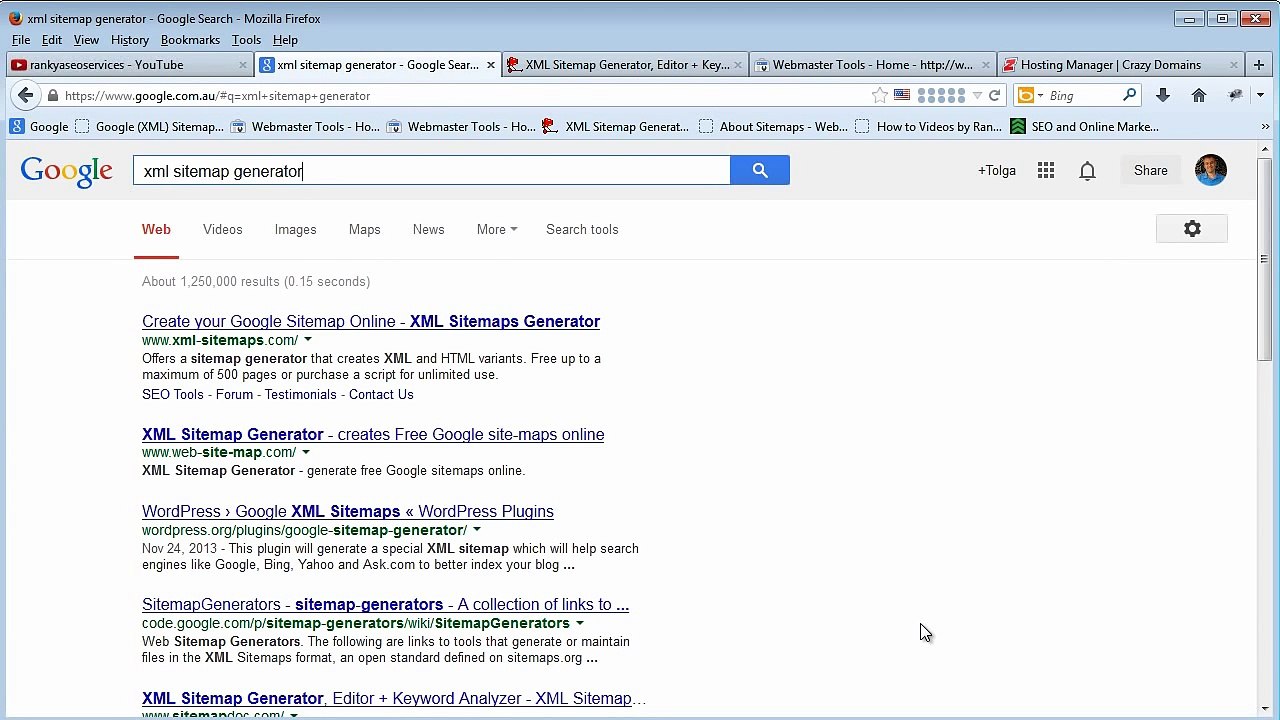Click the grey dots rank indicator in address bar
The image size is (1280, 720).
(x=941, y=96)
